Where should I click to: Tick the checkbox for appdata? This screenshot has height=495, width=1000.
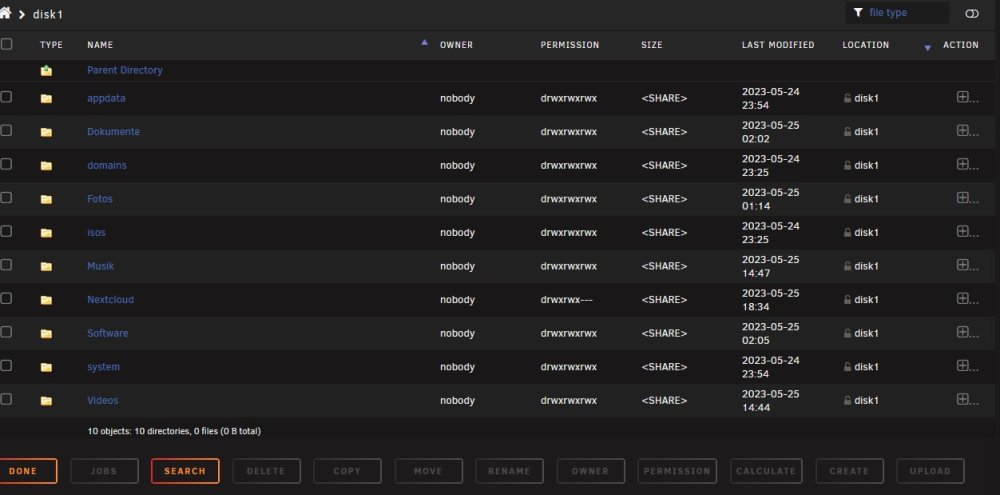6,97
